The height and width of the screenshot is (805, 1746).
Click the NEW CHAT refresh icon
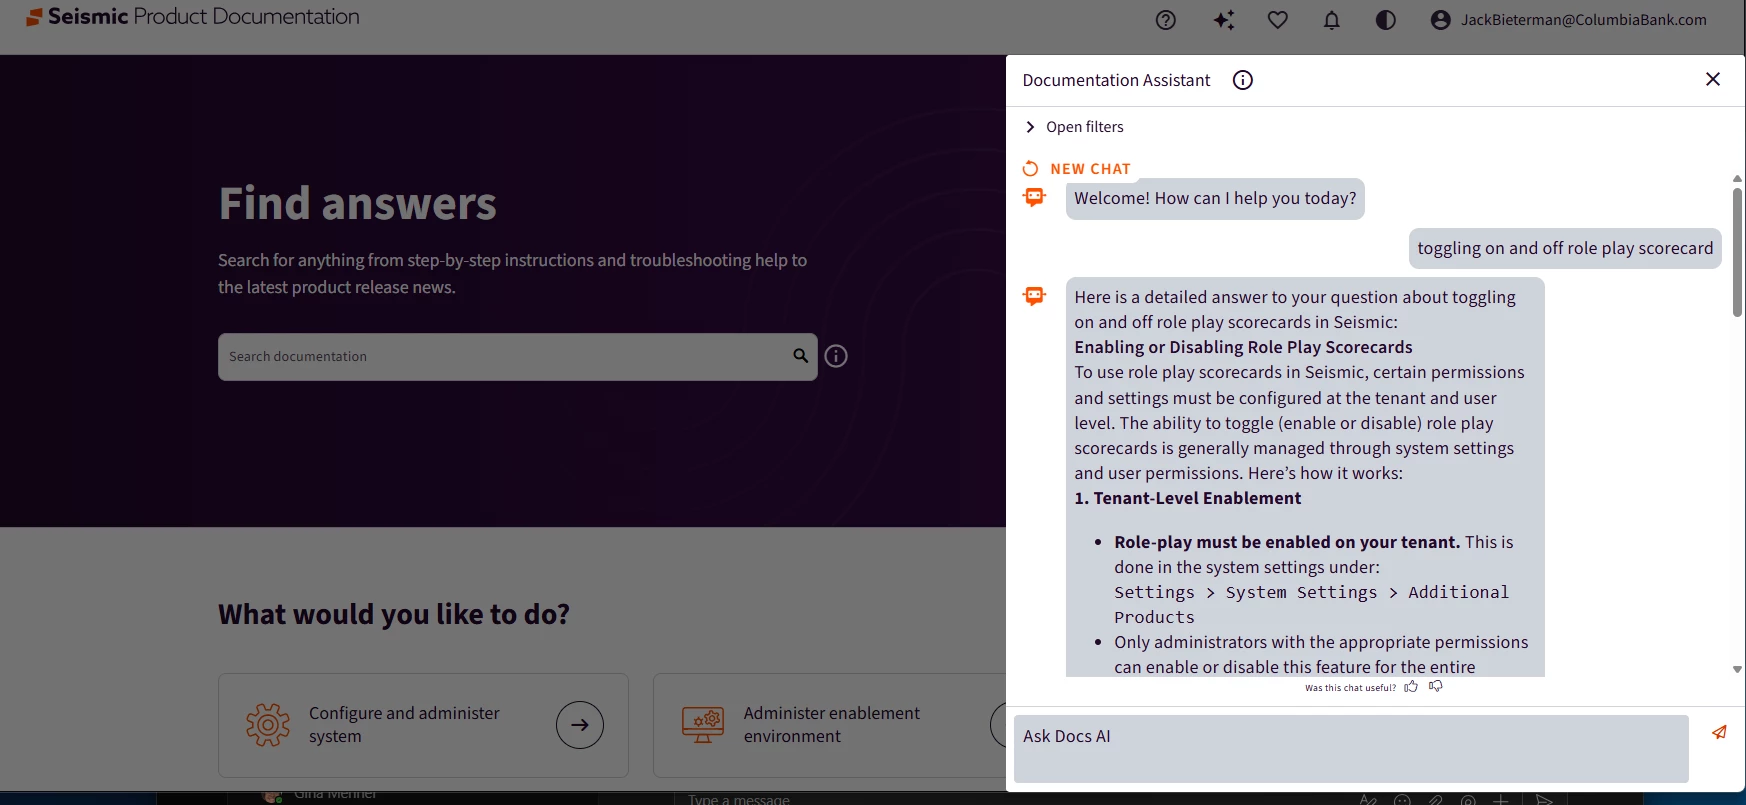tap(1031, 168)
